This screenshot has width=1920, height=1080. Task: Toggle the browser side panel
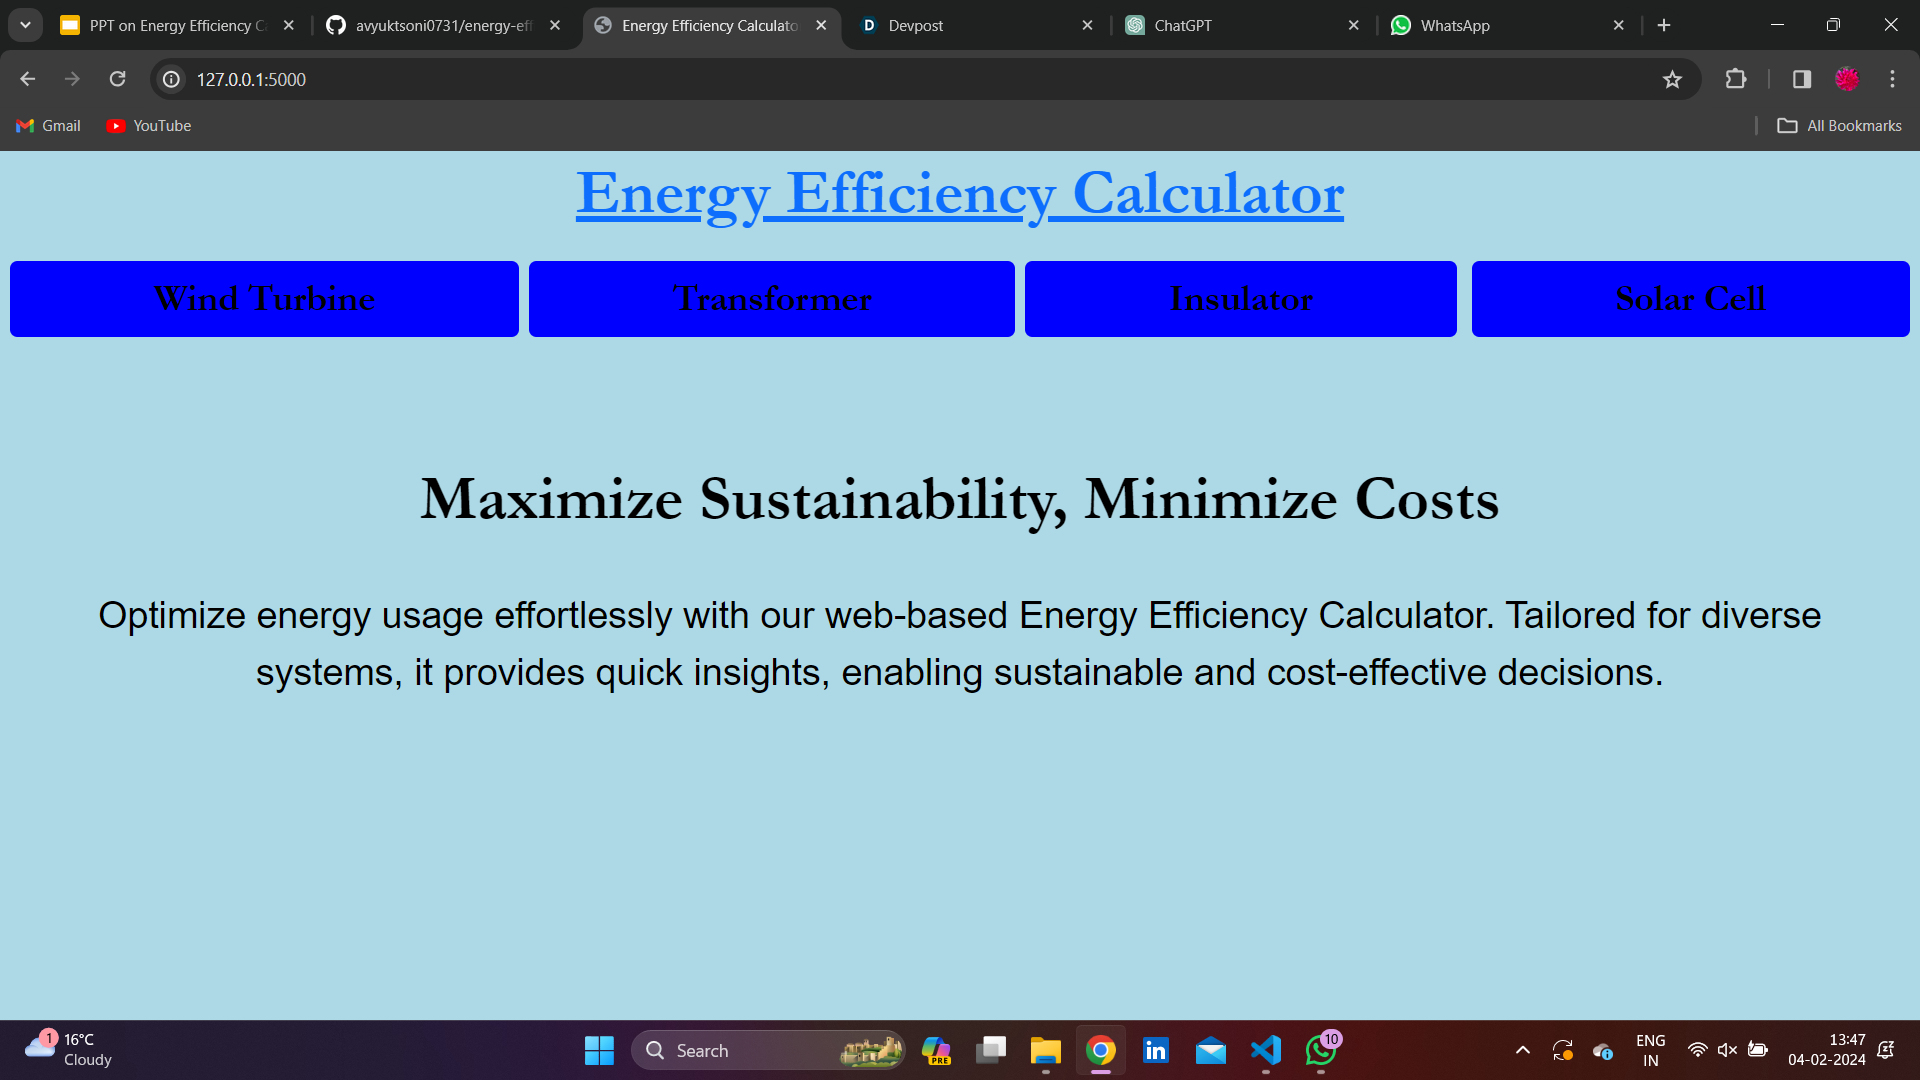[1802, 79]
